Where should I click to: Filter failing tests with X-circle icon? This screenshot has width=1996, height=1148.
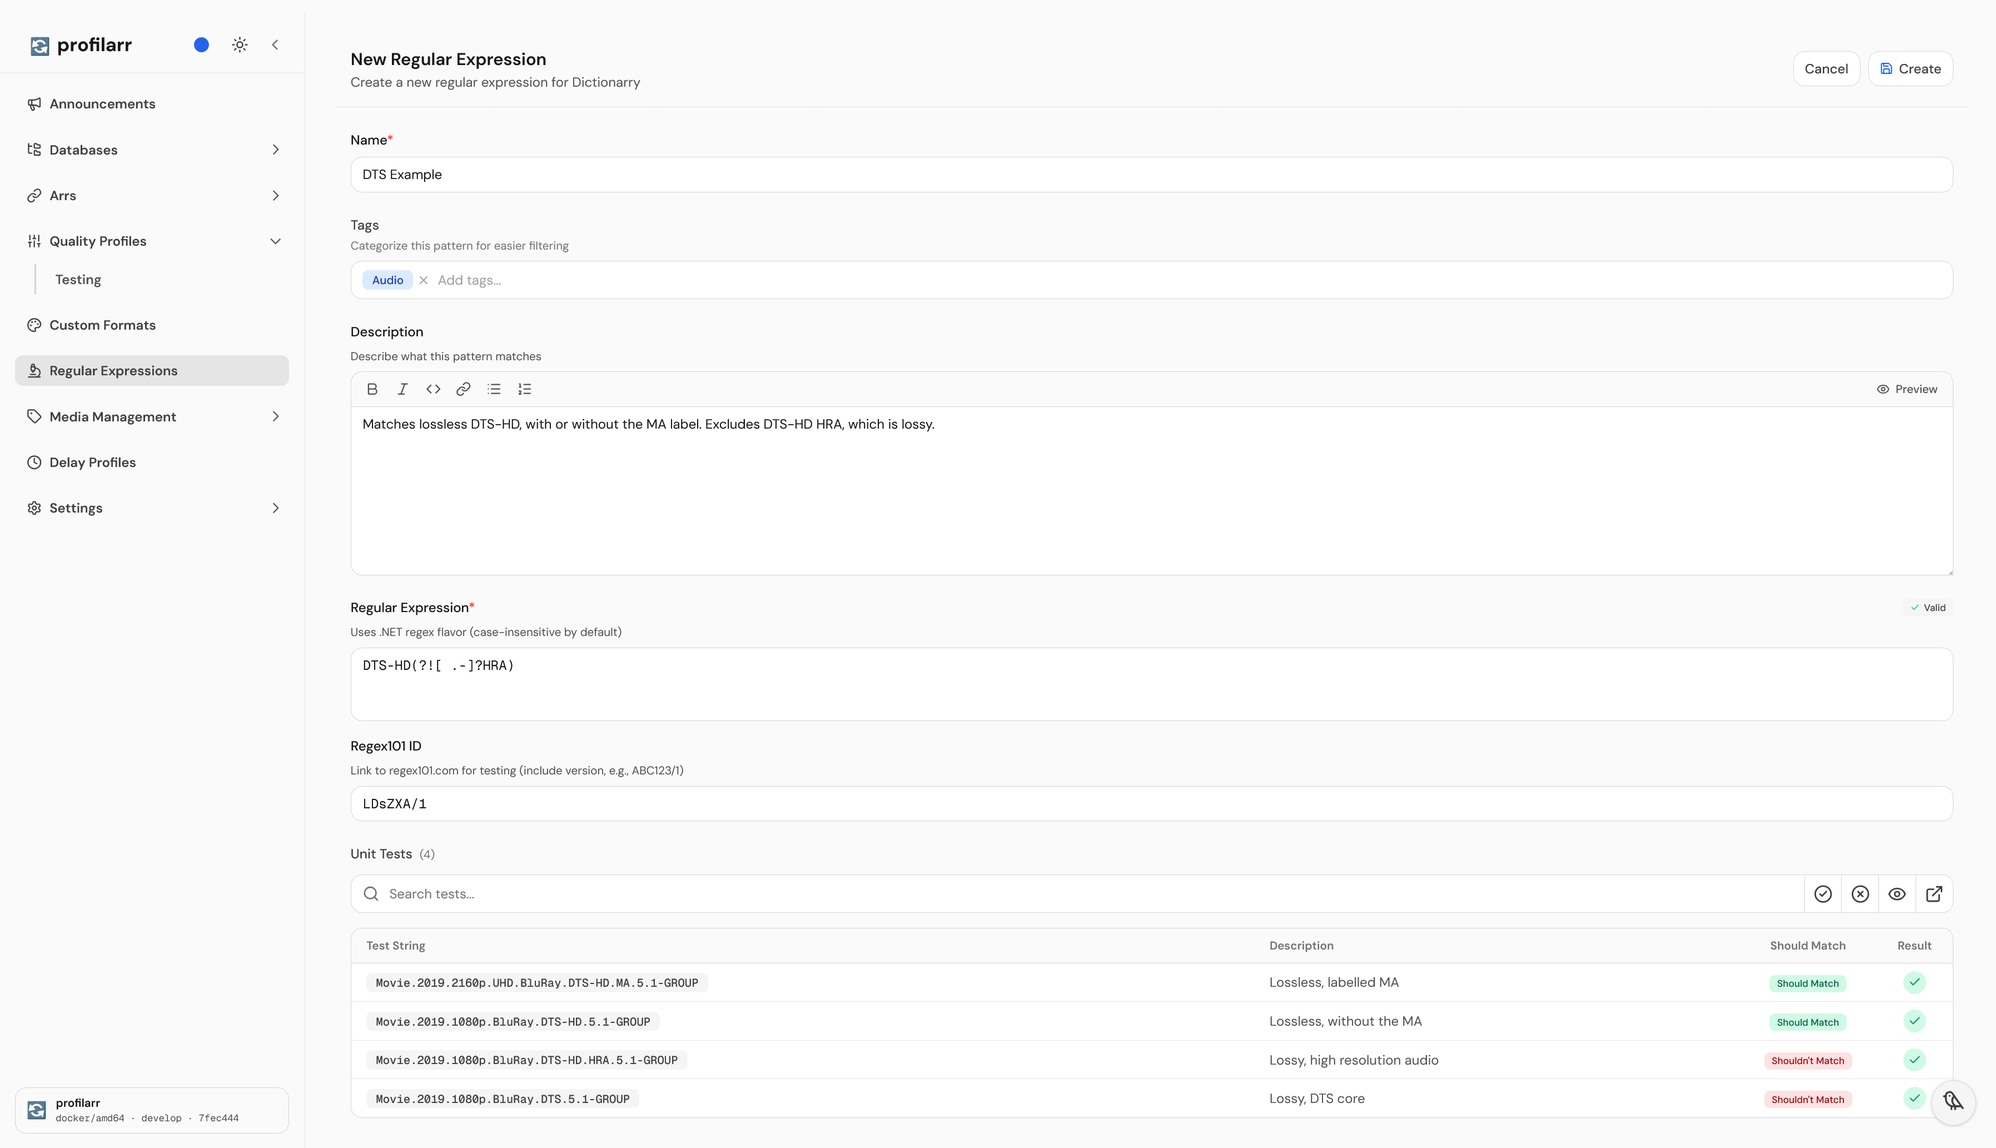coord(1860,894)
